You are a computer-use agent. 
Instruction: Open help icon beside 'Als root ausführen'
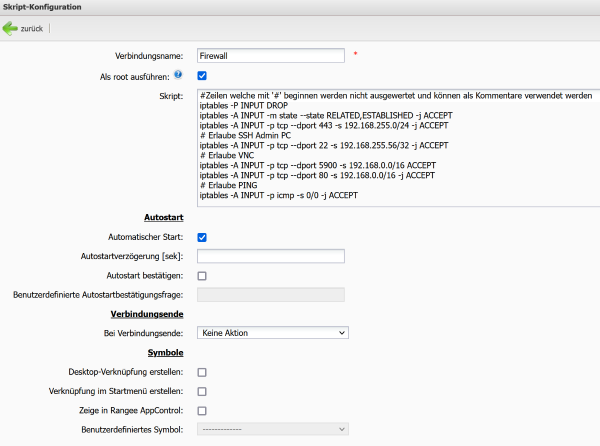[x=178, y=74]
